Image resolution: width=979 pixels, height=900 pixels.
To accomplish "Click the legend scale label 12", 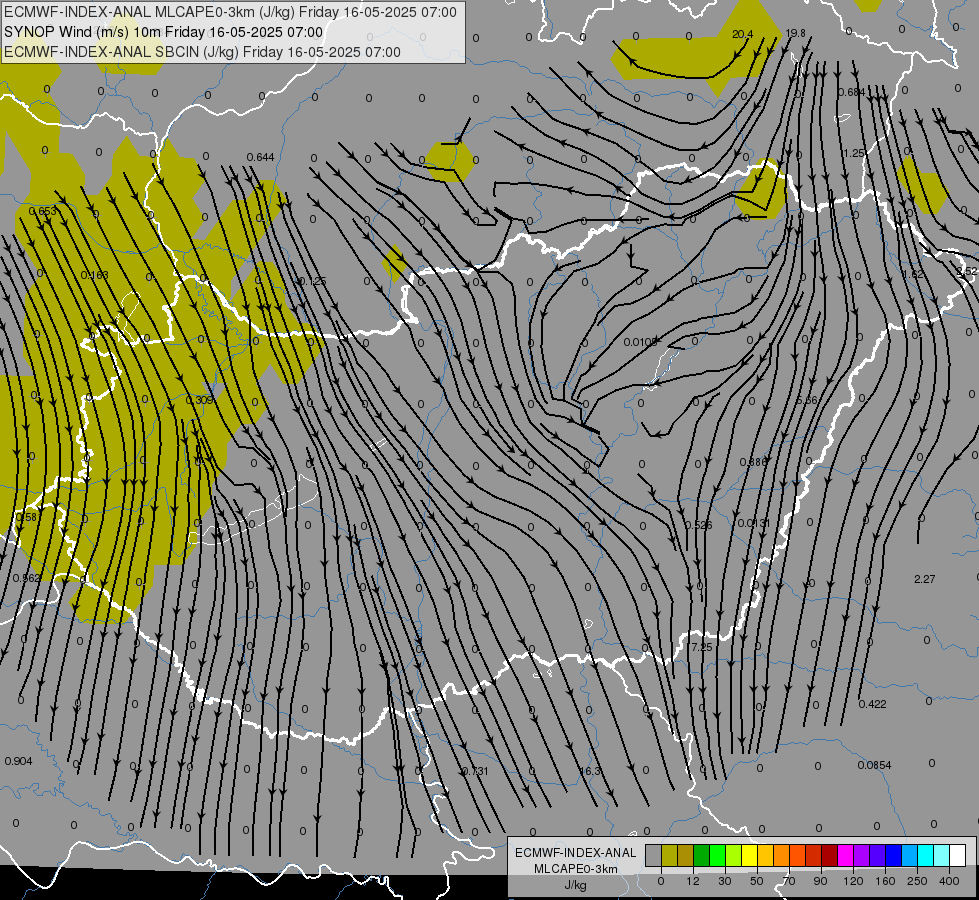I will click(693, 881).
